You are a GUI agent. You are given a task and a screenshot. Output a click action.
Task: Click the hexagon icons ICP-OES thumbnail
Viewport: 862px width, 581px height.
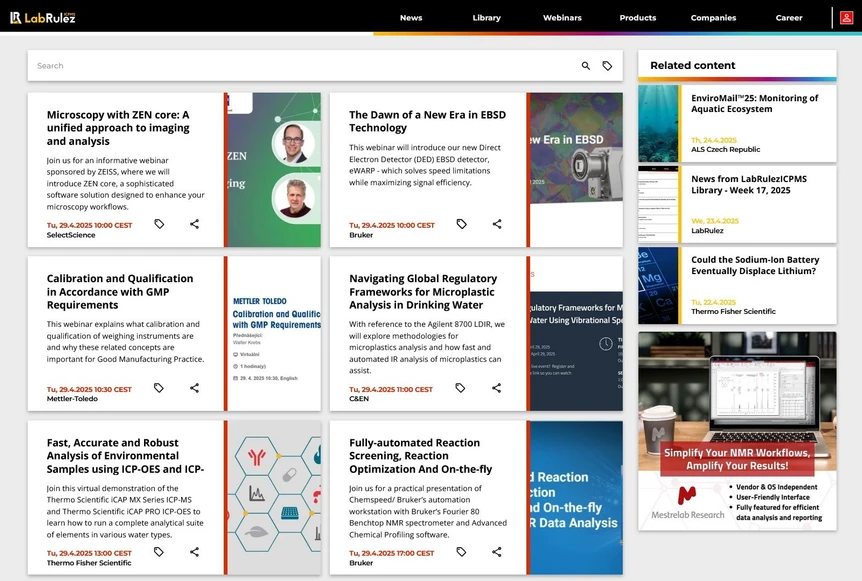pyautogui.click(x=274, y=497)
